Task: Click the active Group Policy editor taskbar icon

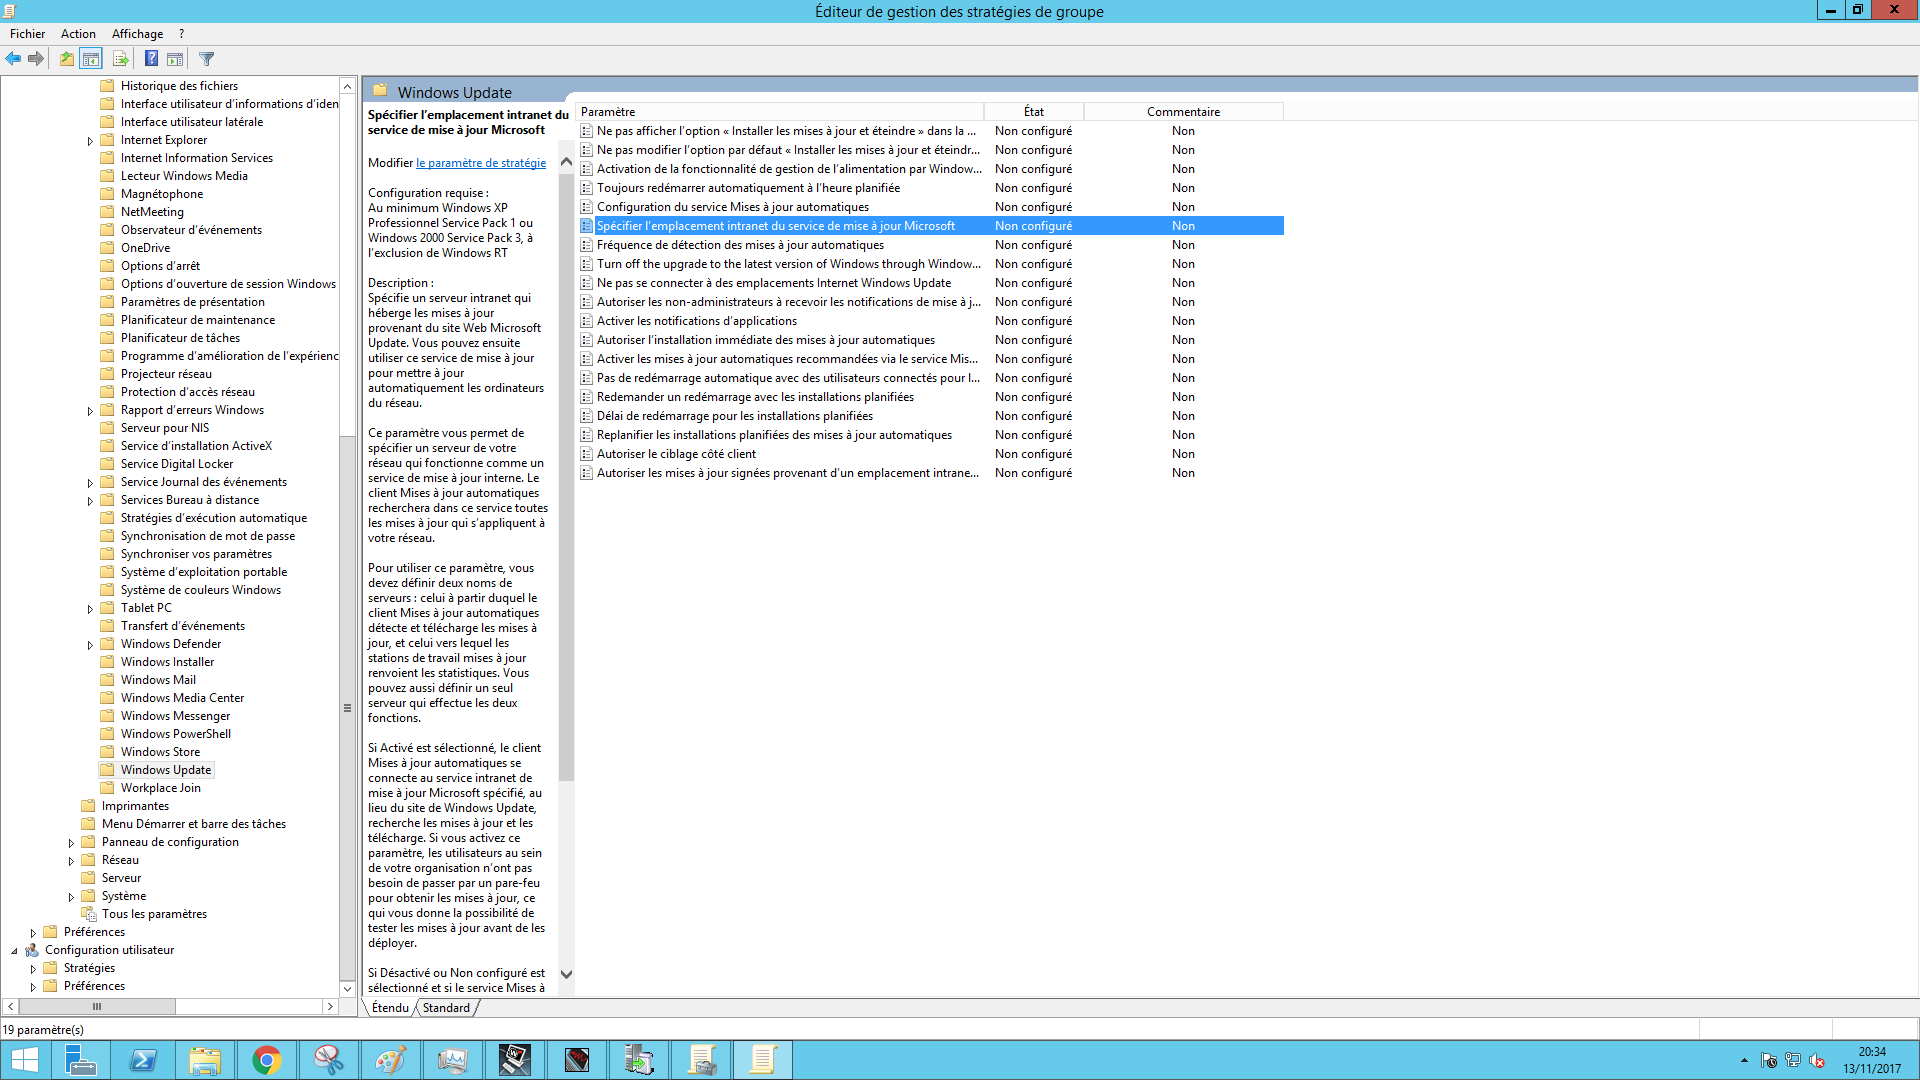Action: pyautogui.click(x=763, y=1060)
